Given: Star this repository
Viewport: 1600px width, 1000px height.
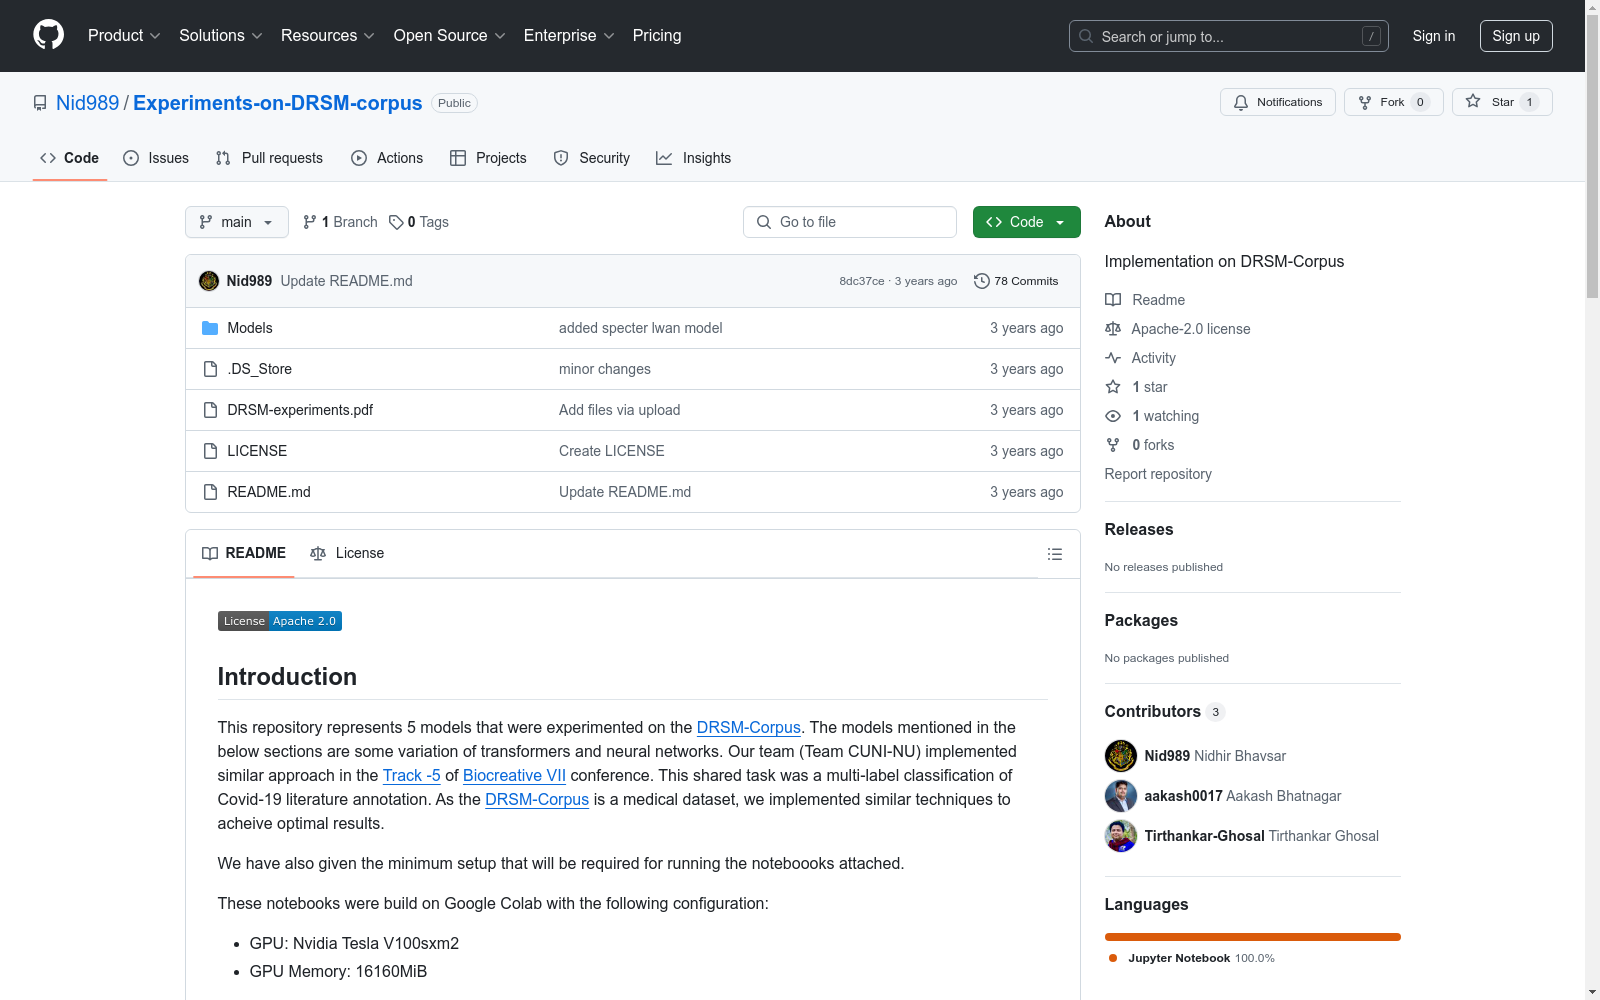Looking at the screenshot, I should (x=1502, y=102).
